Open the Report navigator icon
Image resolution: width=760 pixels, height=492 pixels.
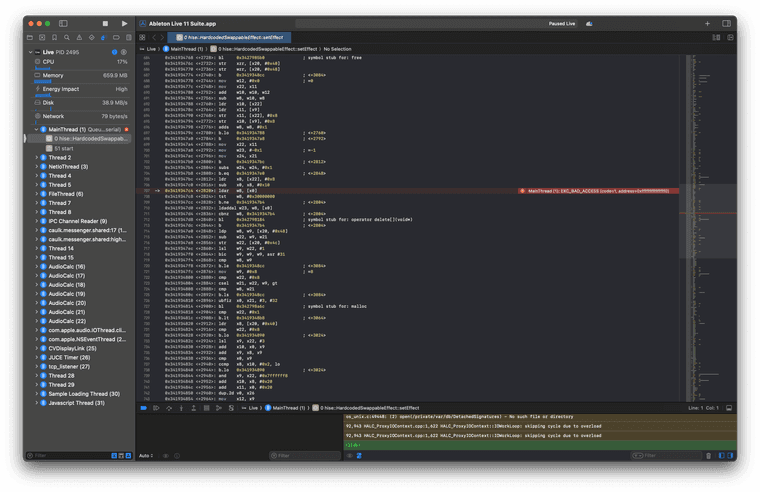click(x=128, y=37)
